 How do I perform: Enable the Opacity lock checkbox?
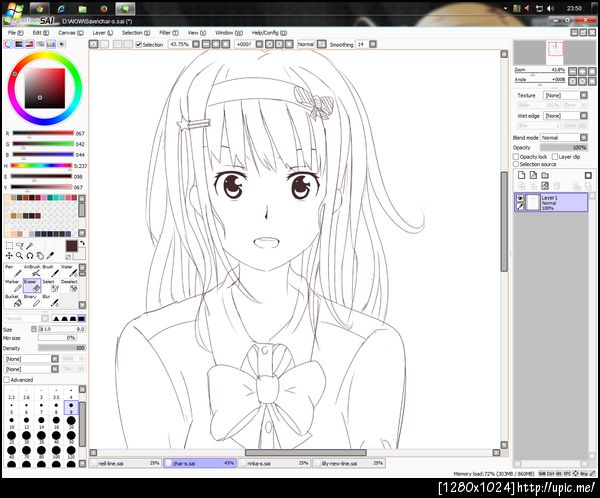(x=516, y=157)
